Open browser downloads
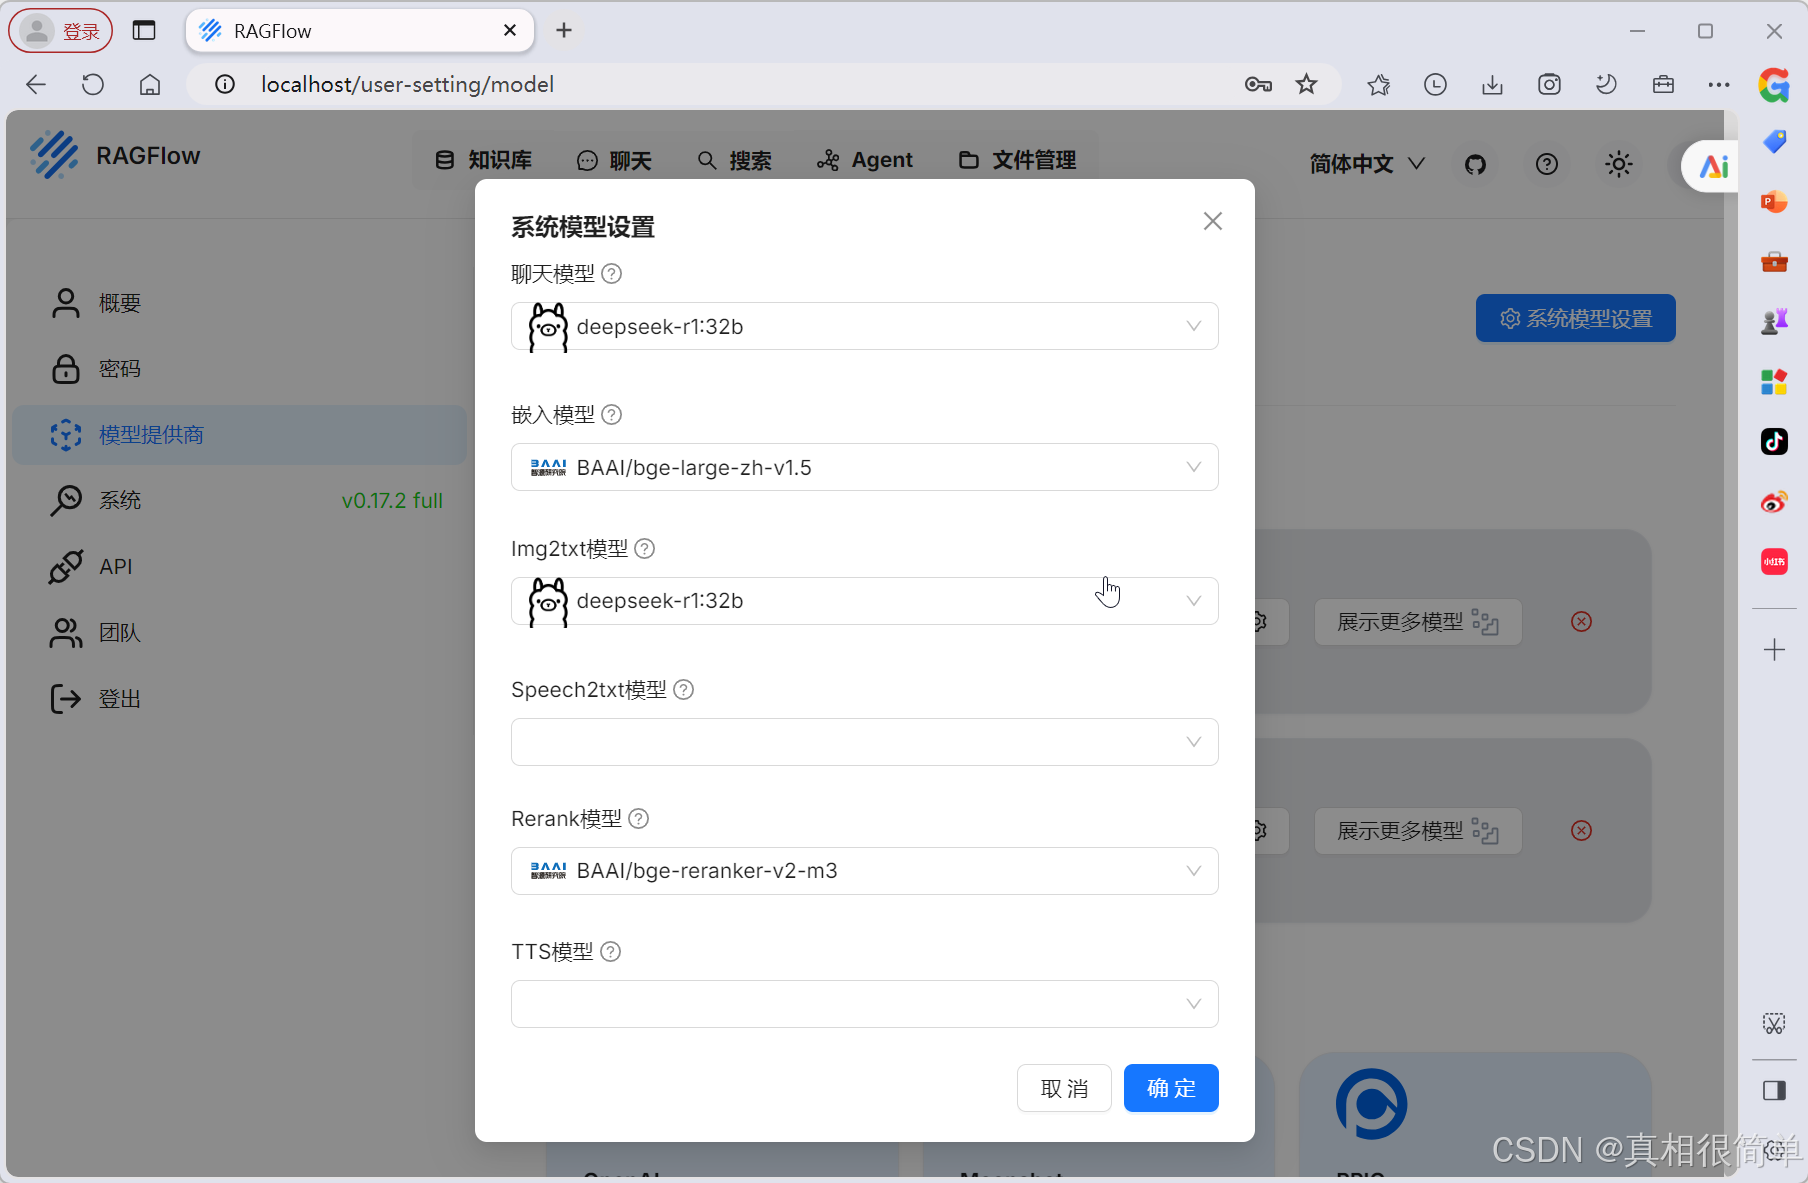 tap(1492, 85)
